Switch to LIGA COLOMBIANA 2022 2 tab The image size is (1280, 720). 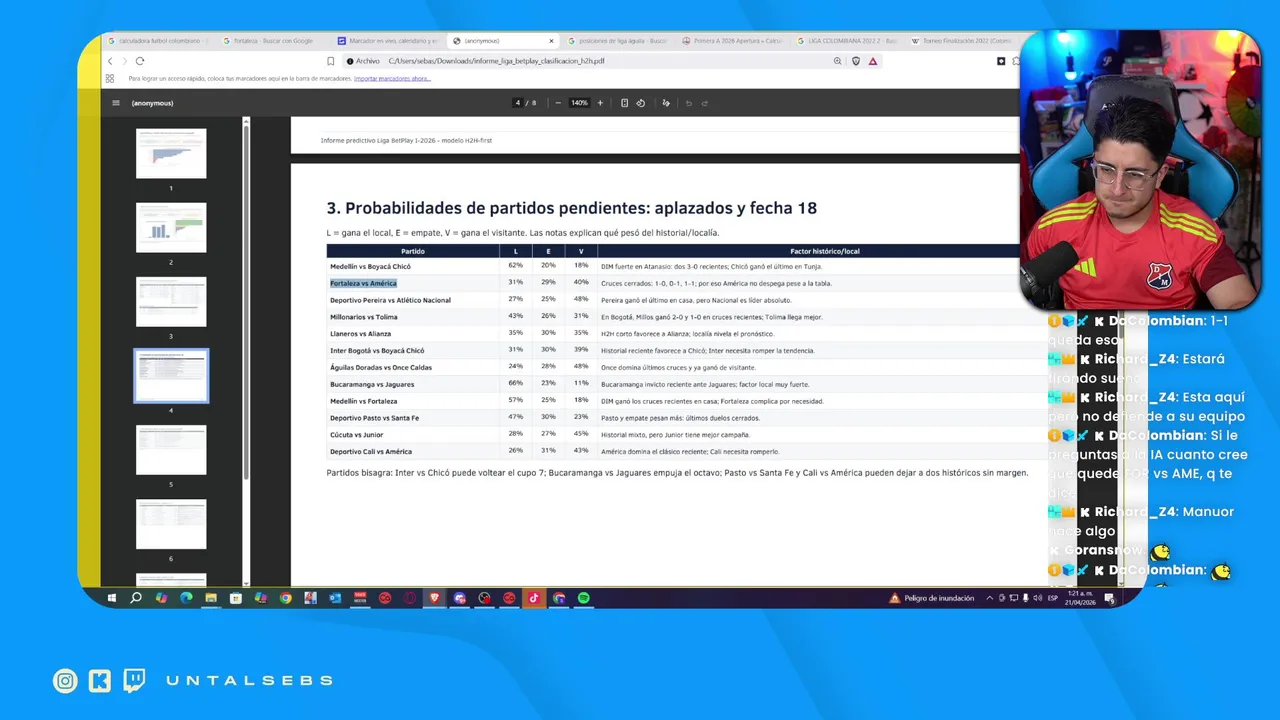[x=849, y=41]
